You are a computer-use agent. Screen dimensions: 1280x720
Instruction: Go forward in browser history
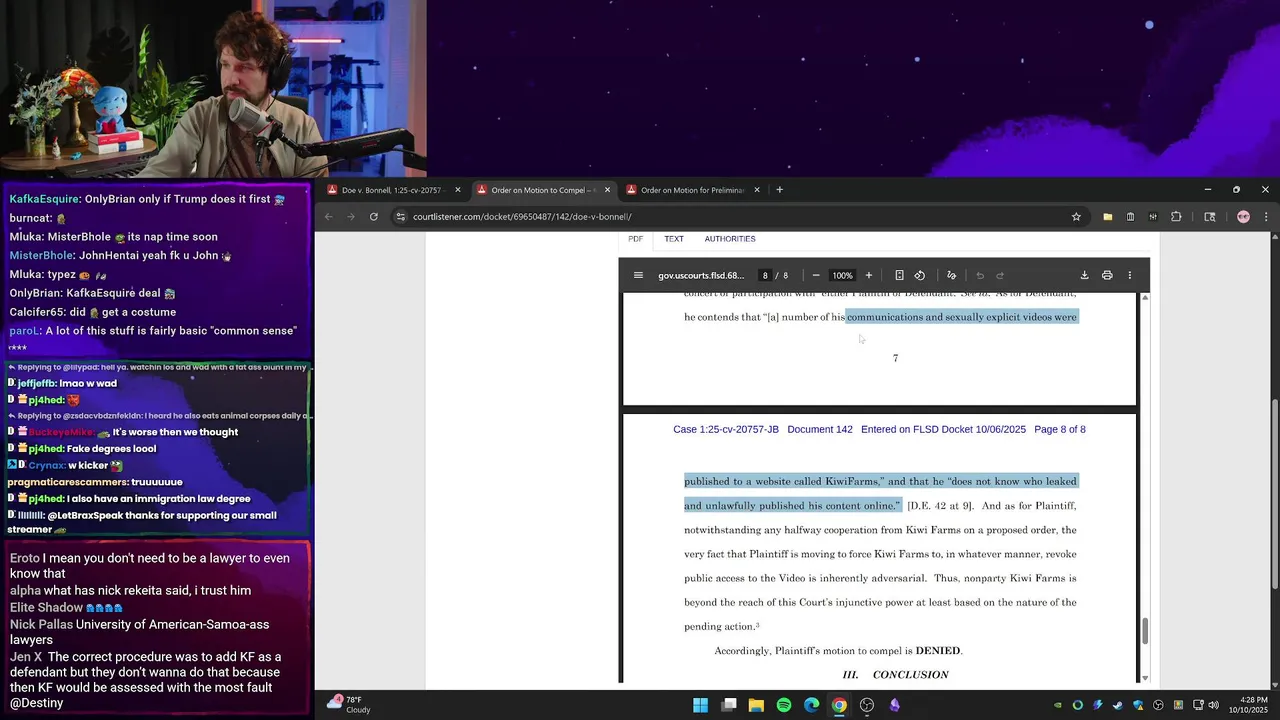click(351, 216)
